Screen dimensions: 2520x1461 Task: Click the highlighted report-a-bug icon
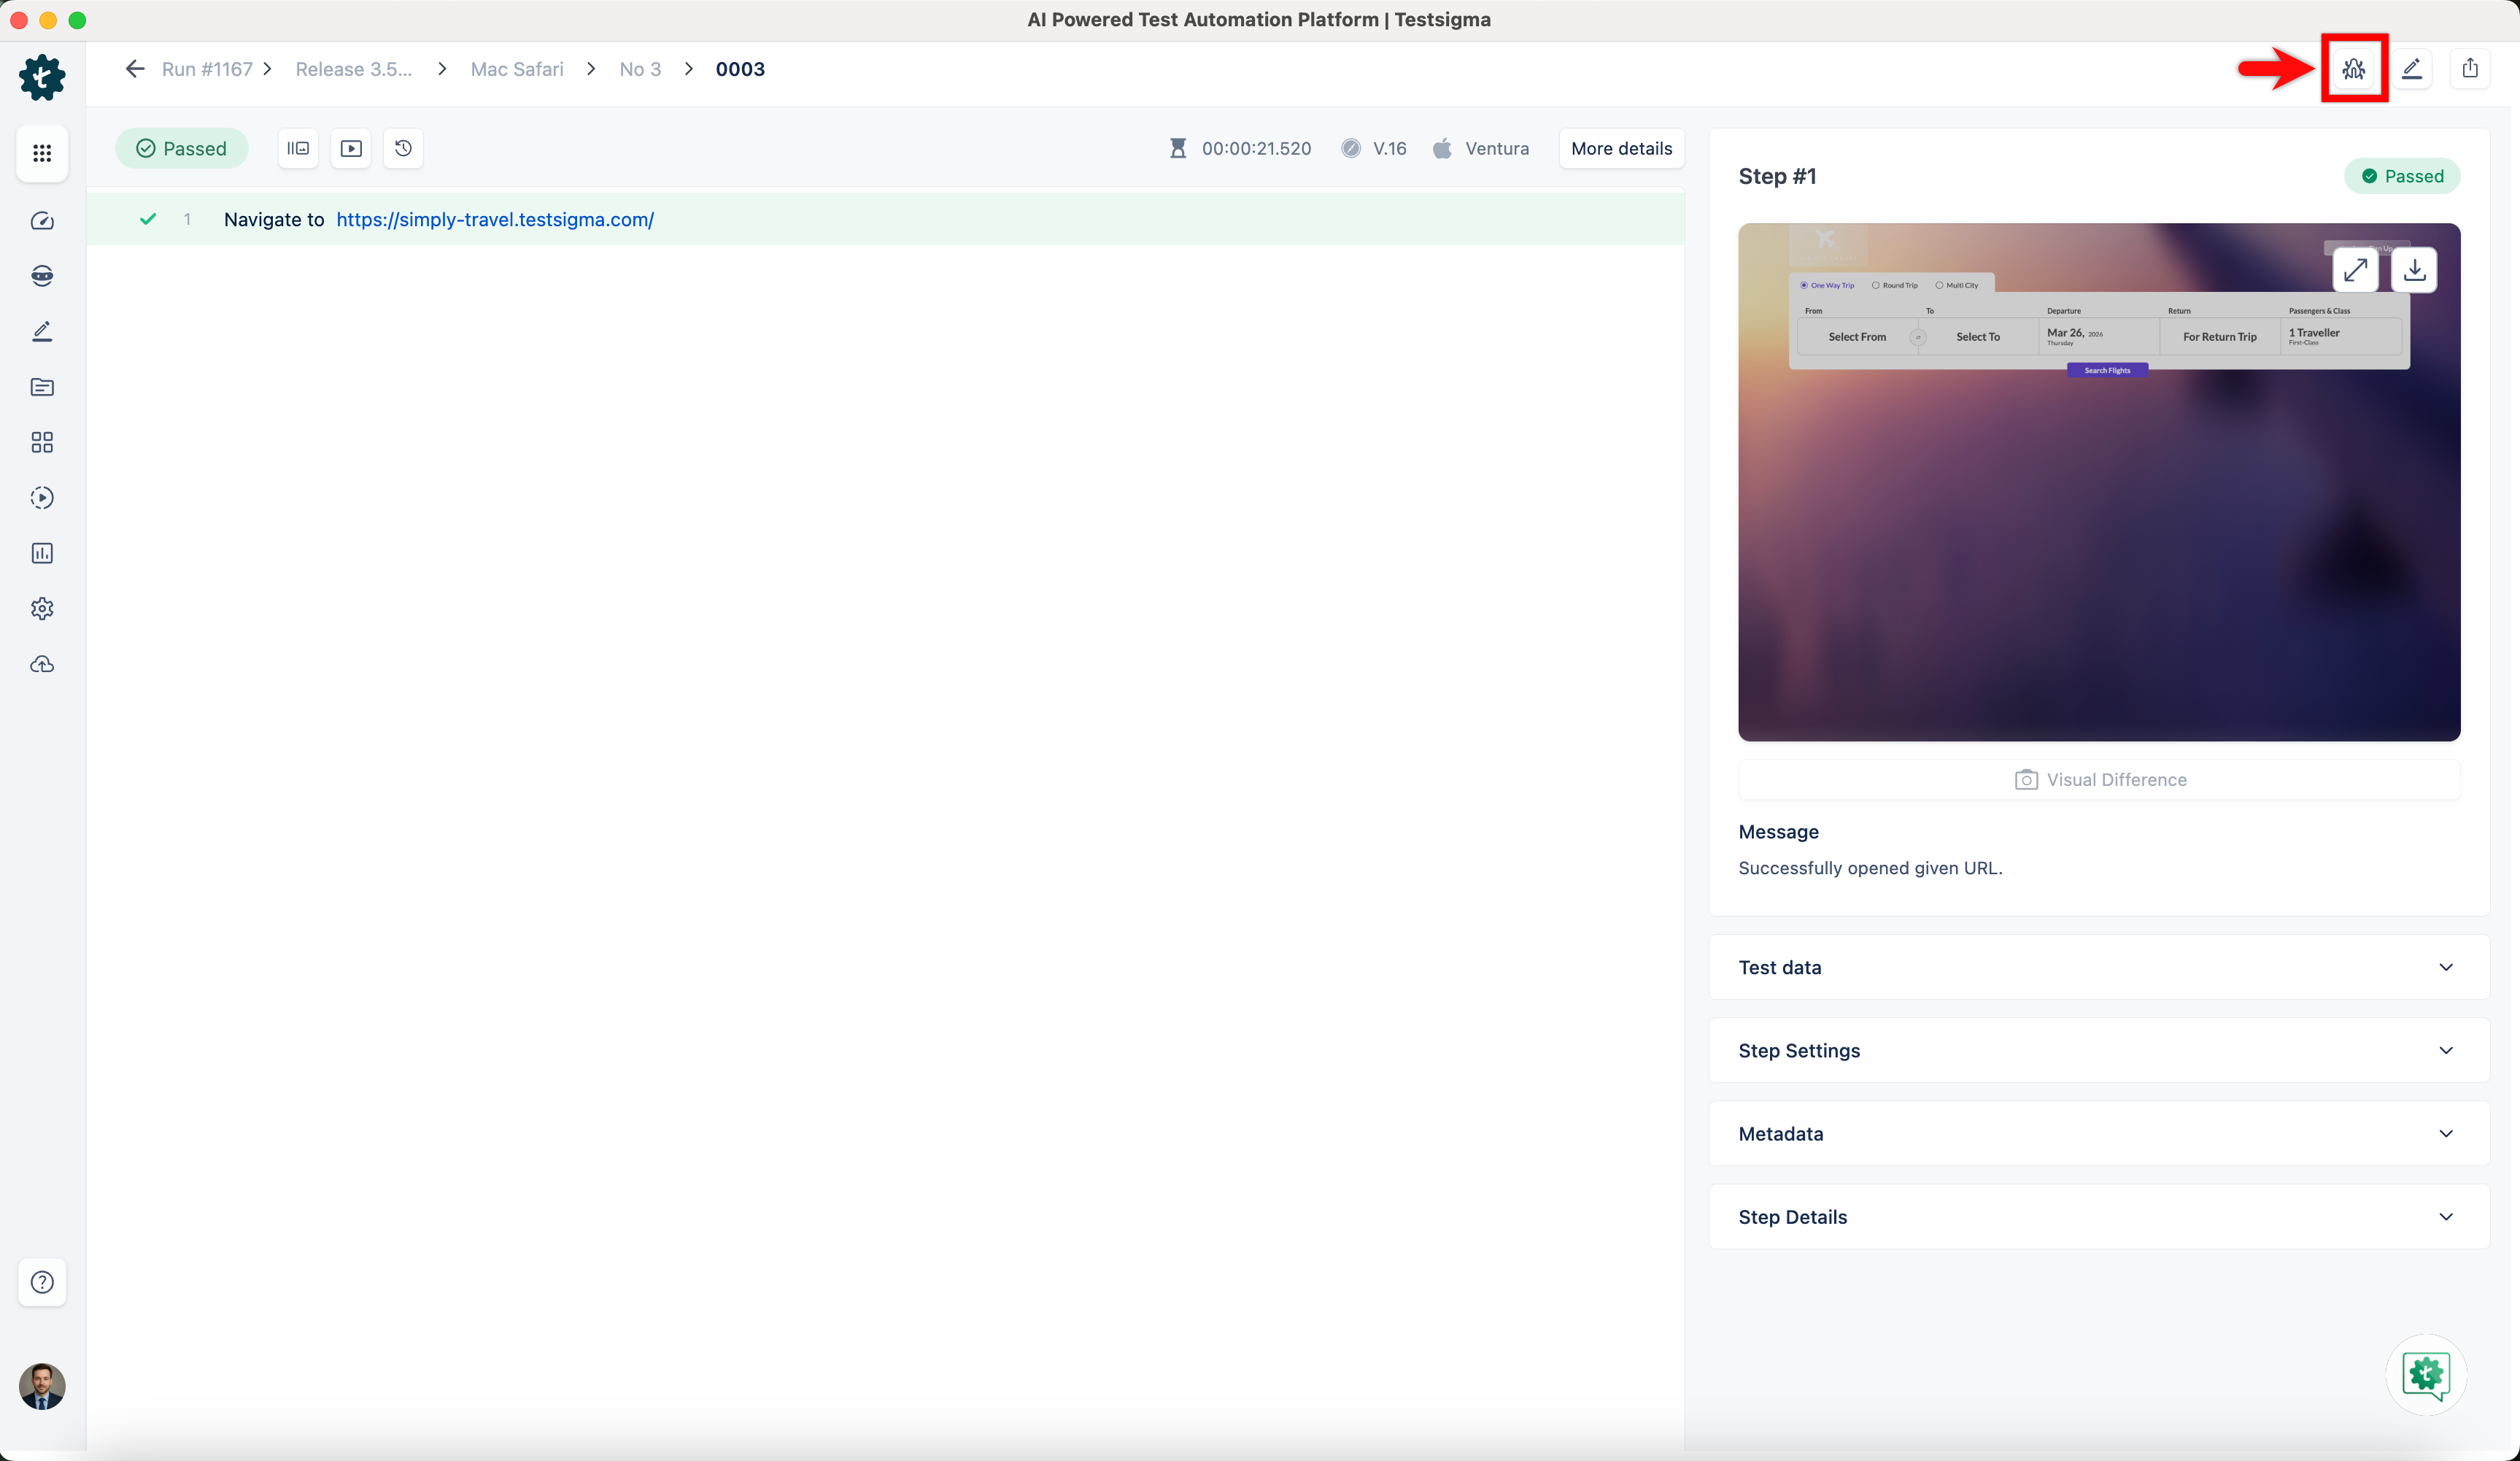click(2354, 68)
